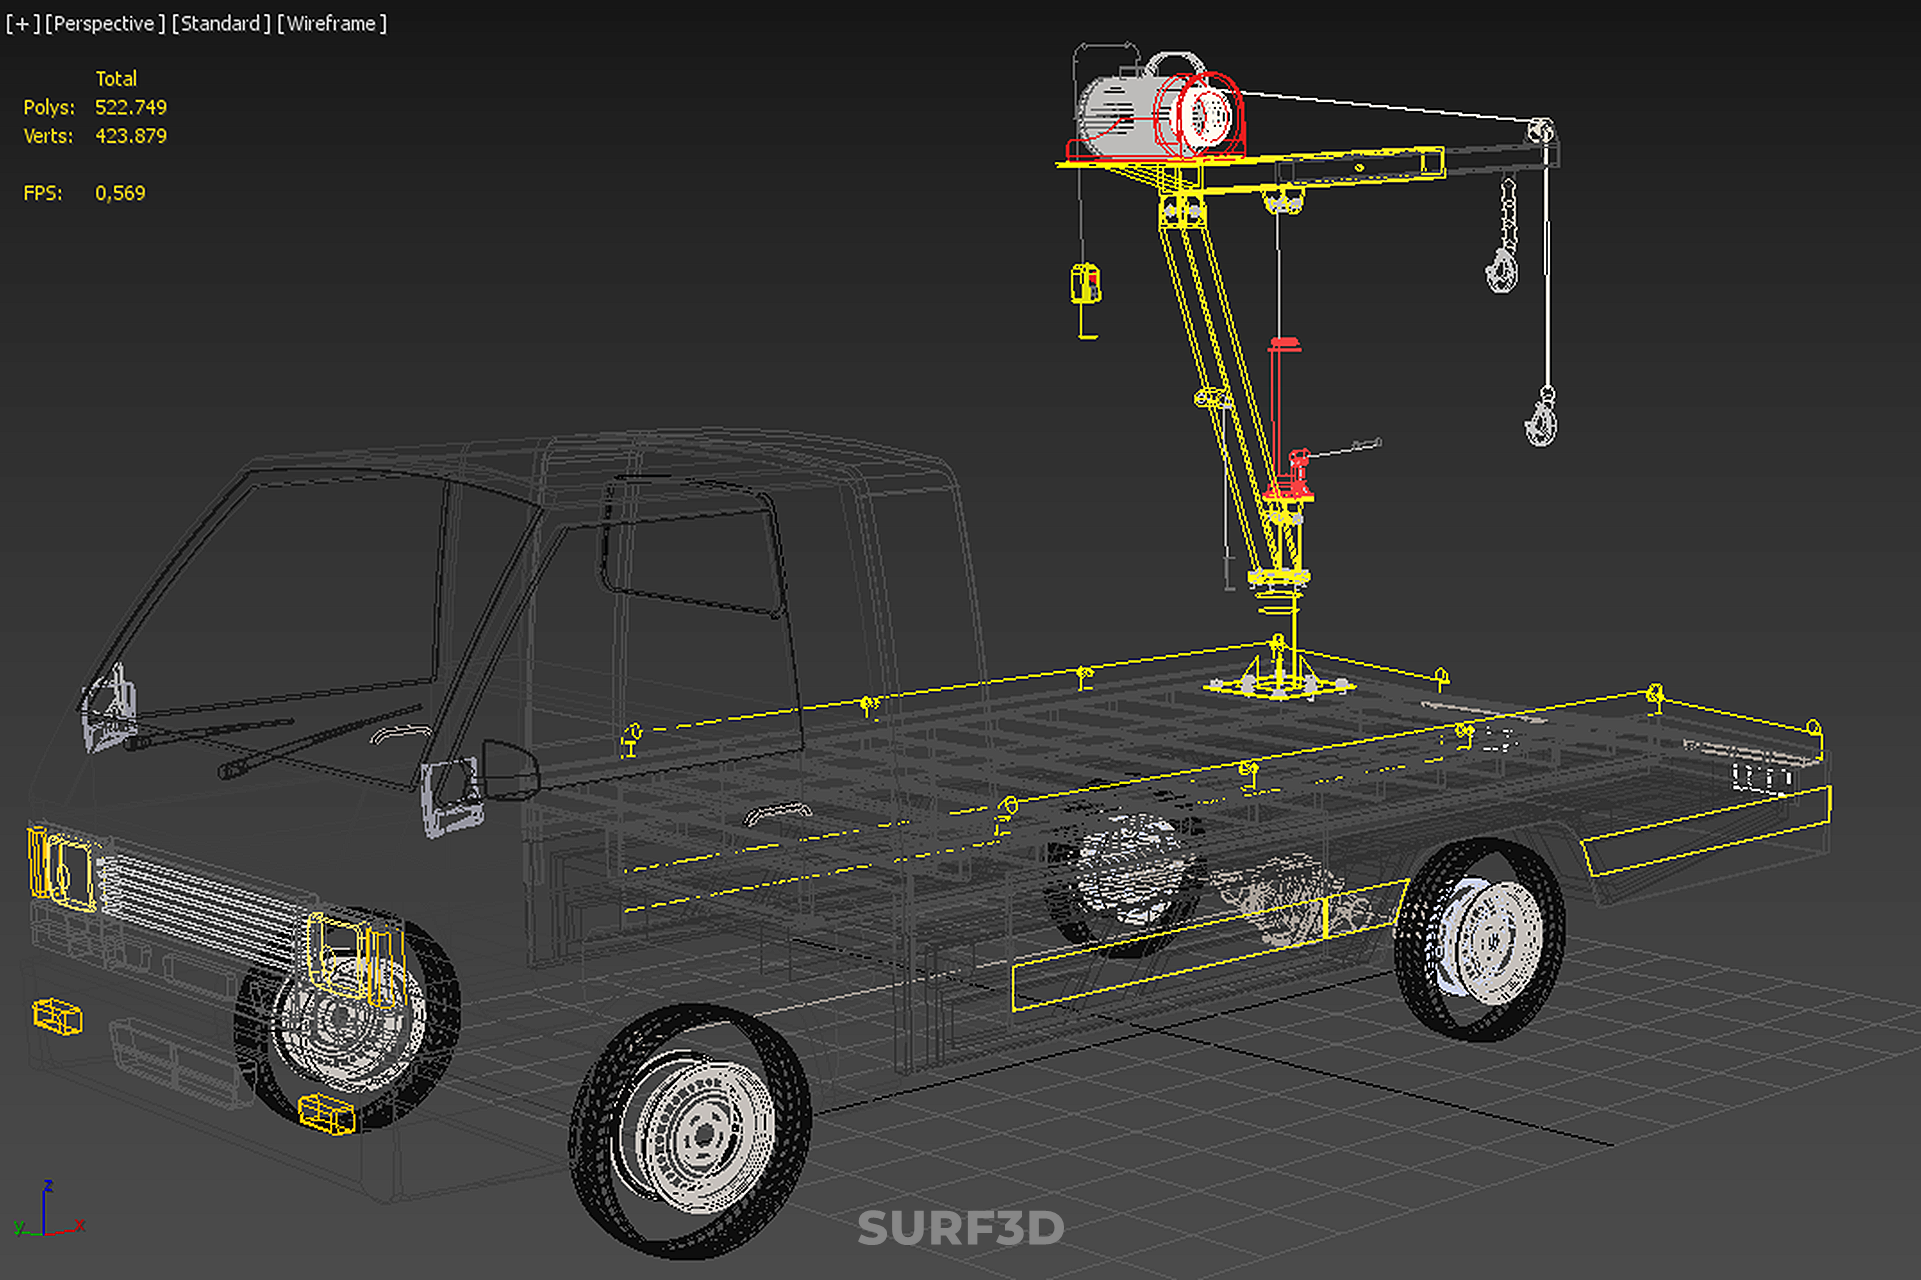
Task: Select the yellow hanging pendant controller
Action: 1085,283
